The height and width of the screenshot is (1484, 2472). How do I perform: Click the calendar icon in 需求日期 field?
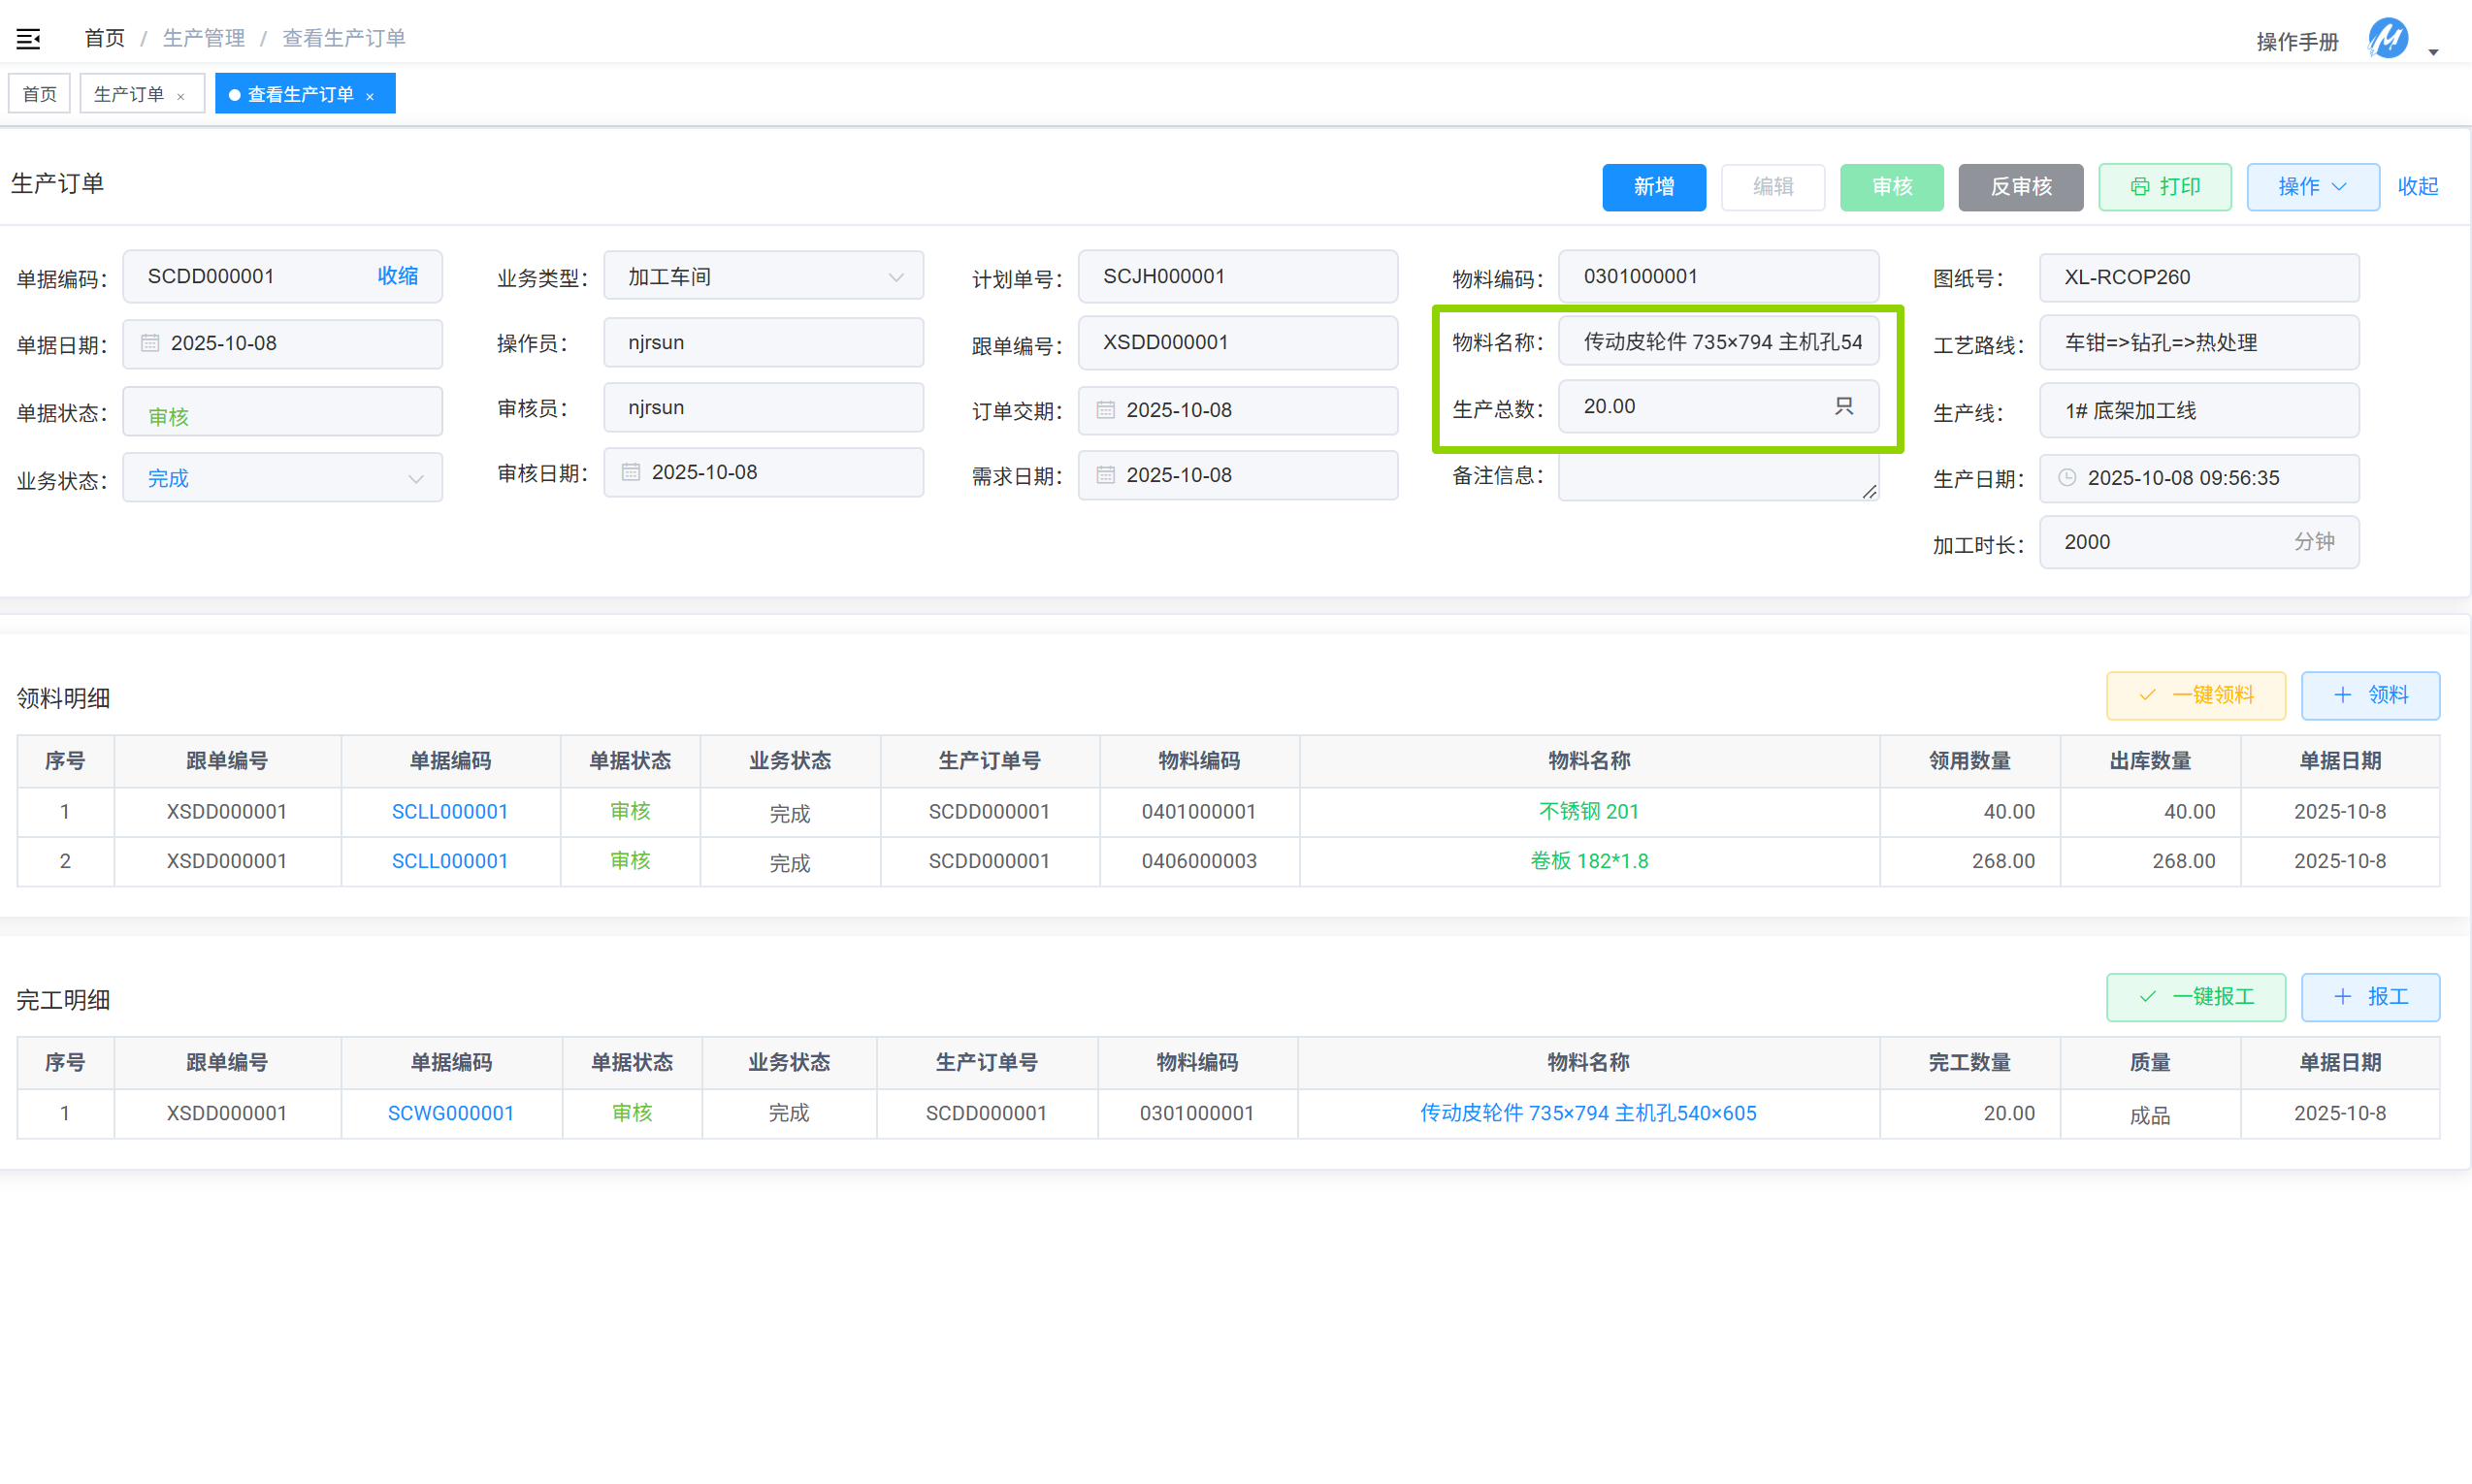(1105, 475)
